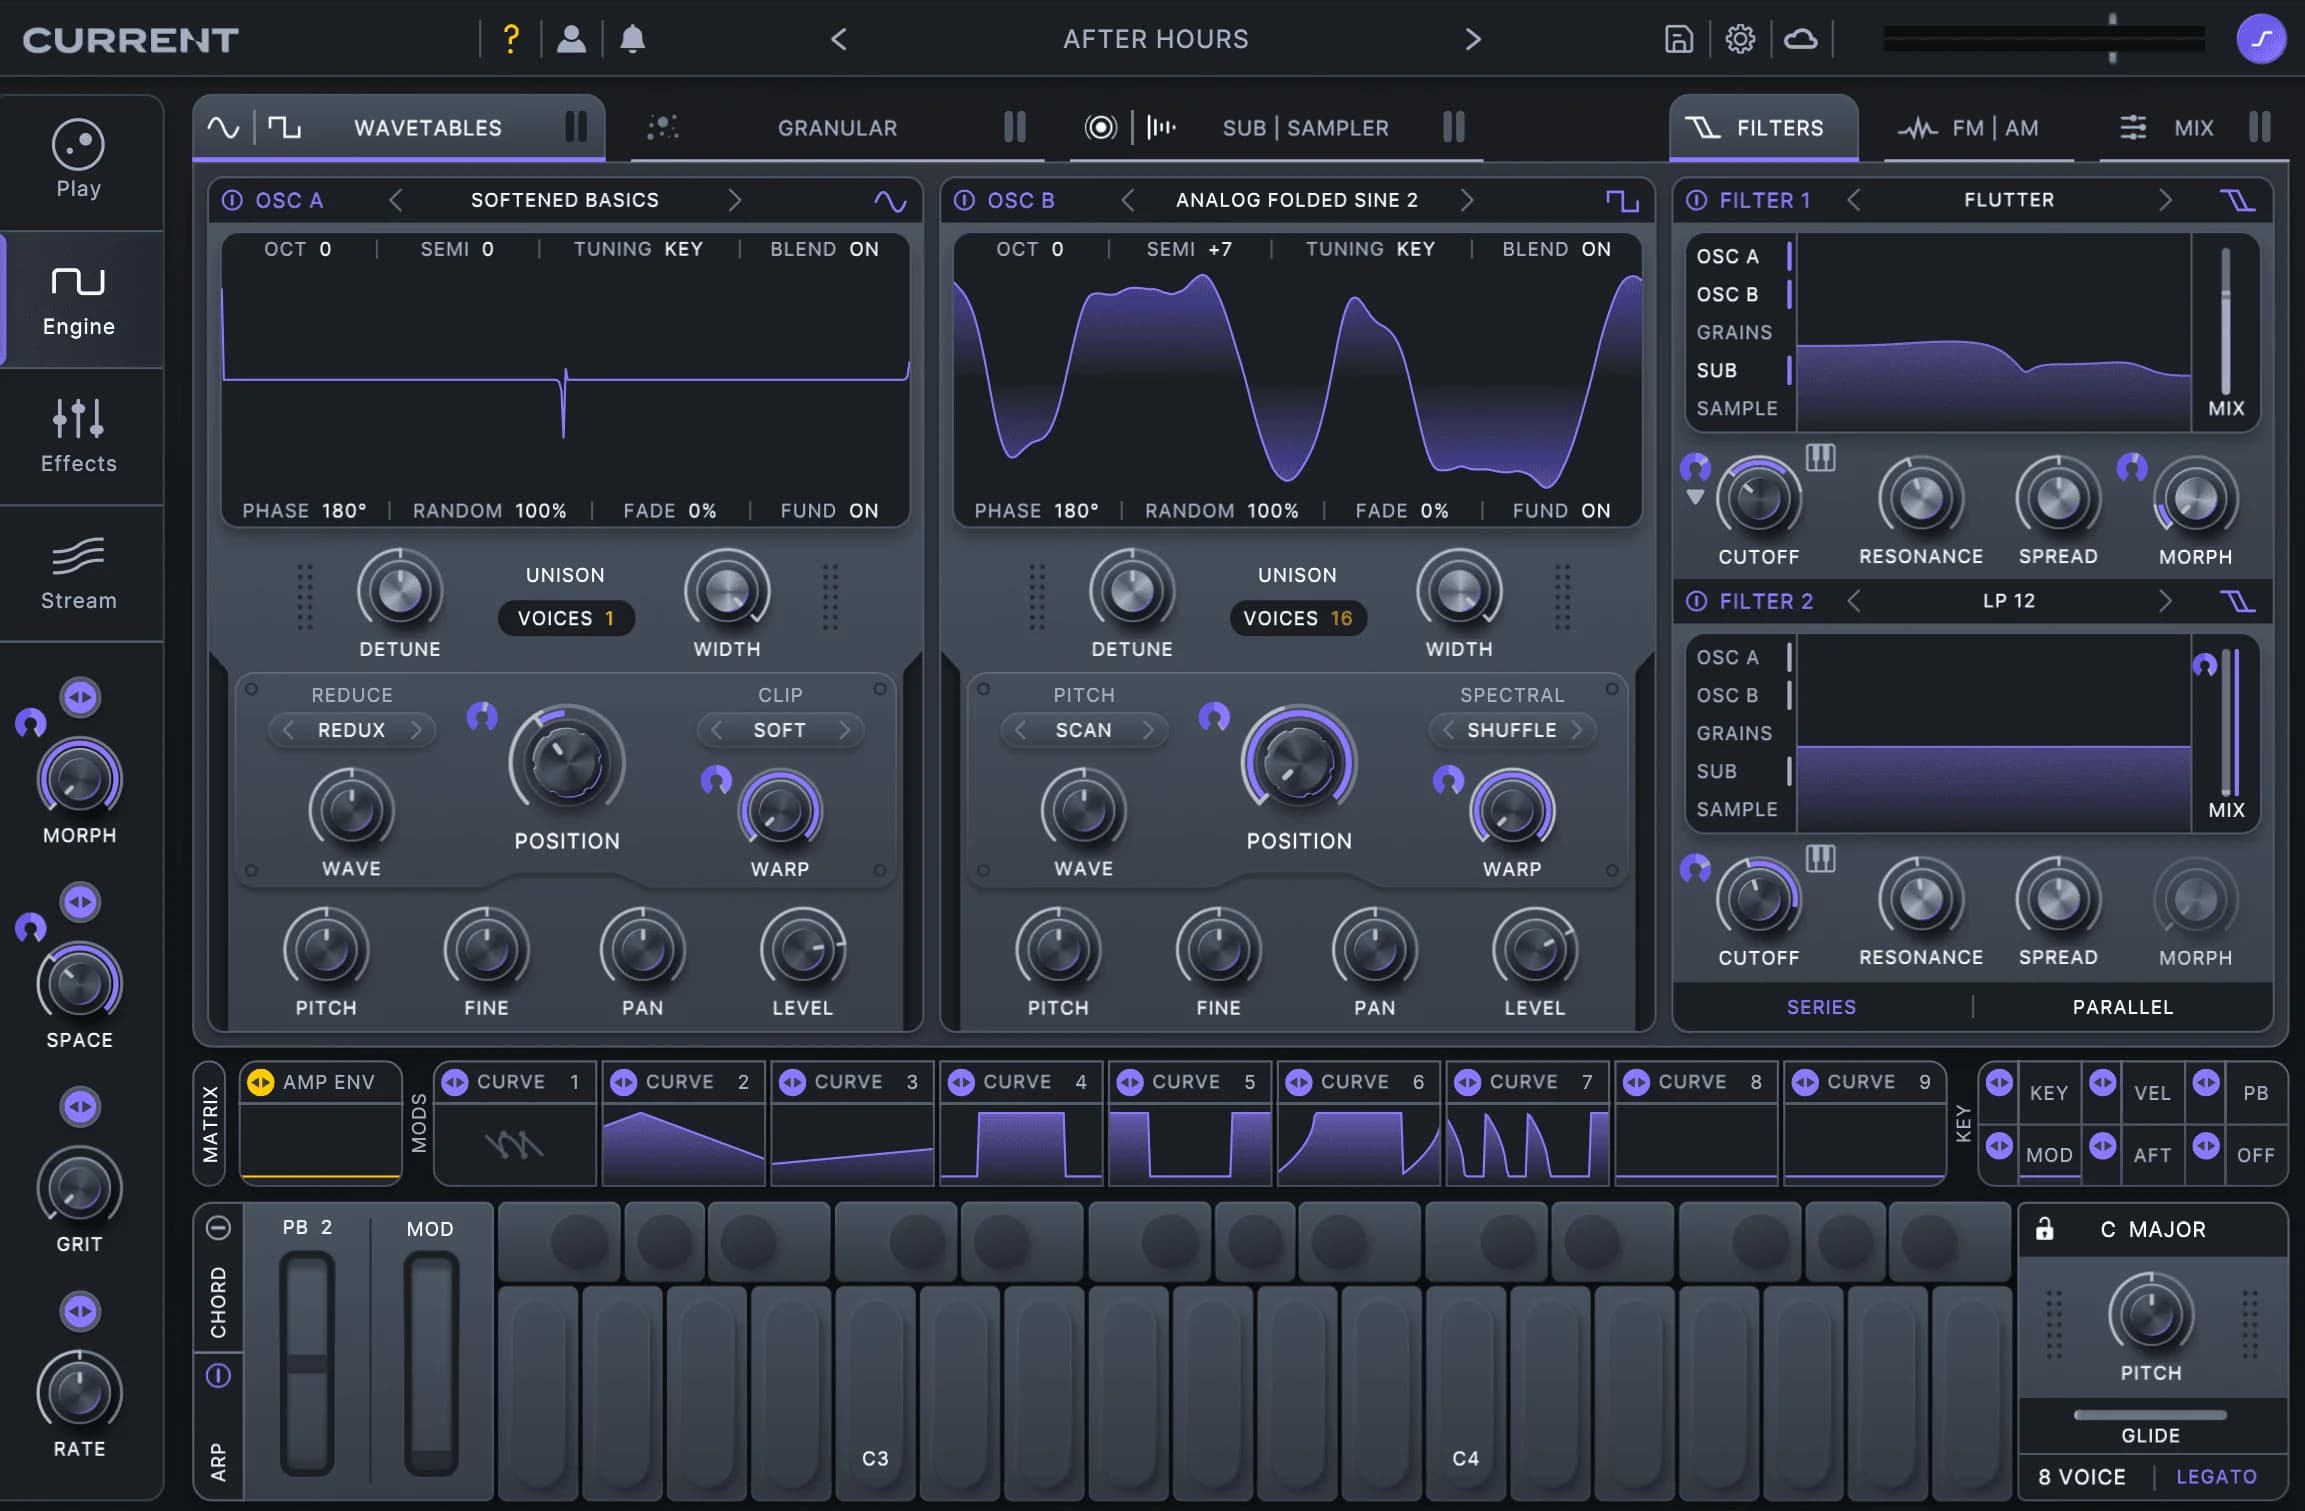This screenshot has width=2305, height=1511.
Task: Switch to the GRANULAR tab
Action: tap(837, 128)
